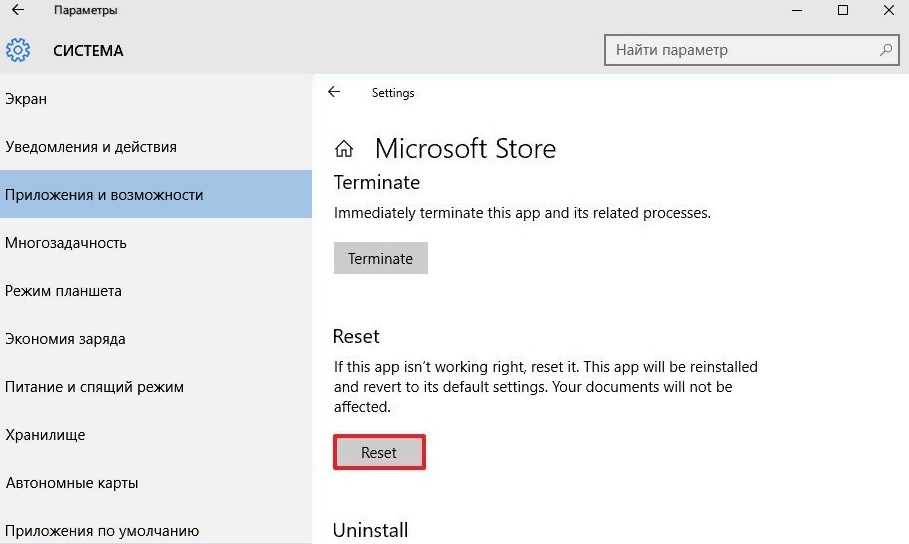Screen dimensions: 909x544
Task: Click the magnifier icon in the search box
Action: 885,50
